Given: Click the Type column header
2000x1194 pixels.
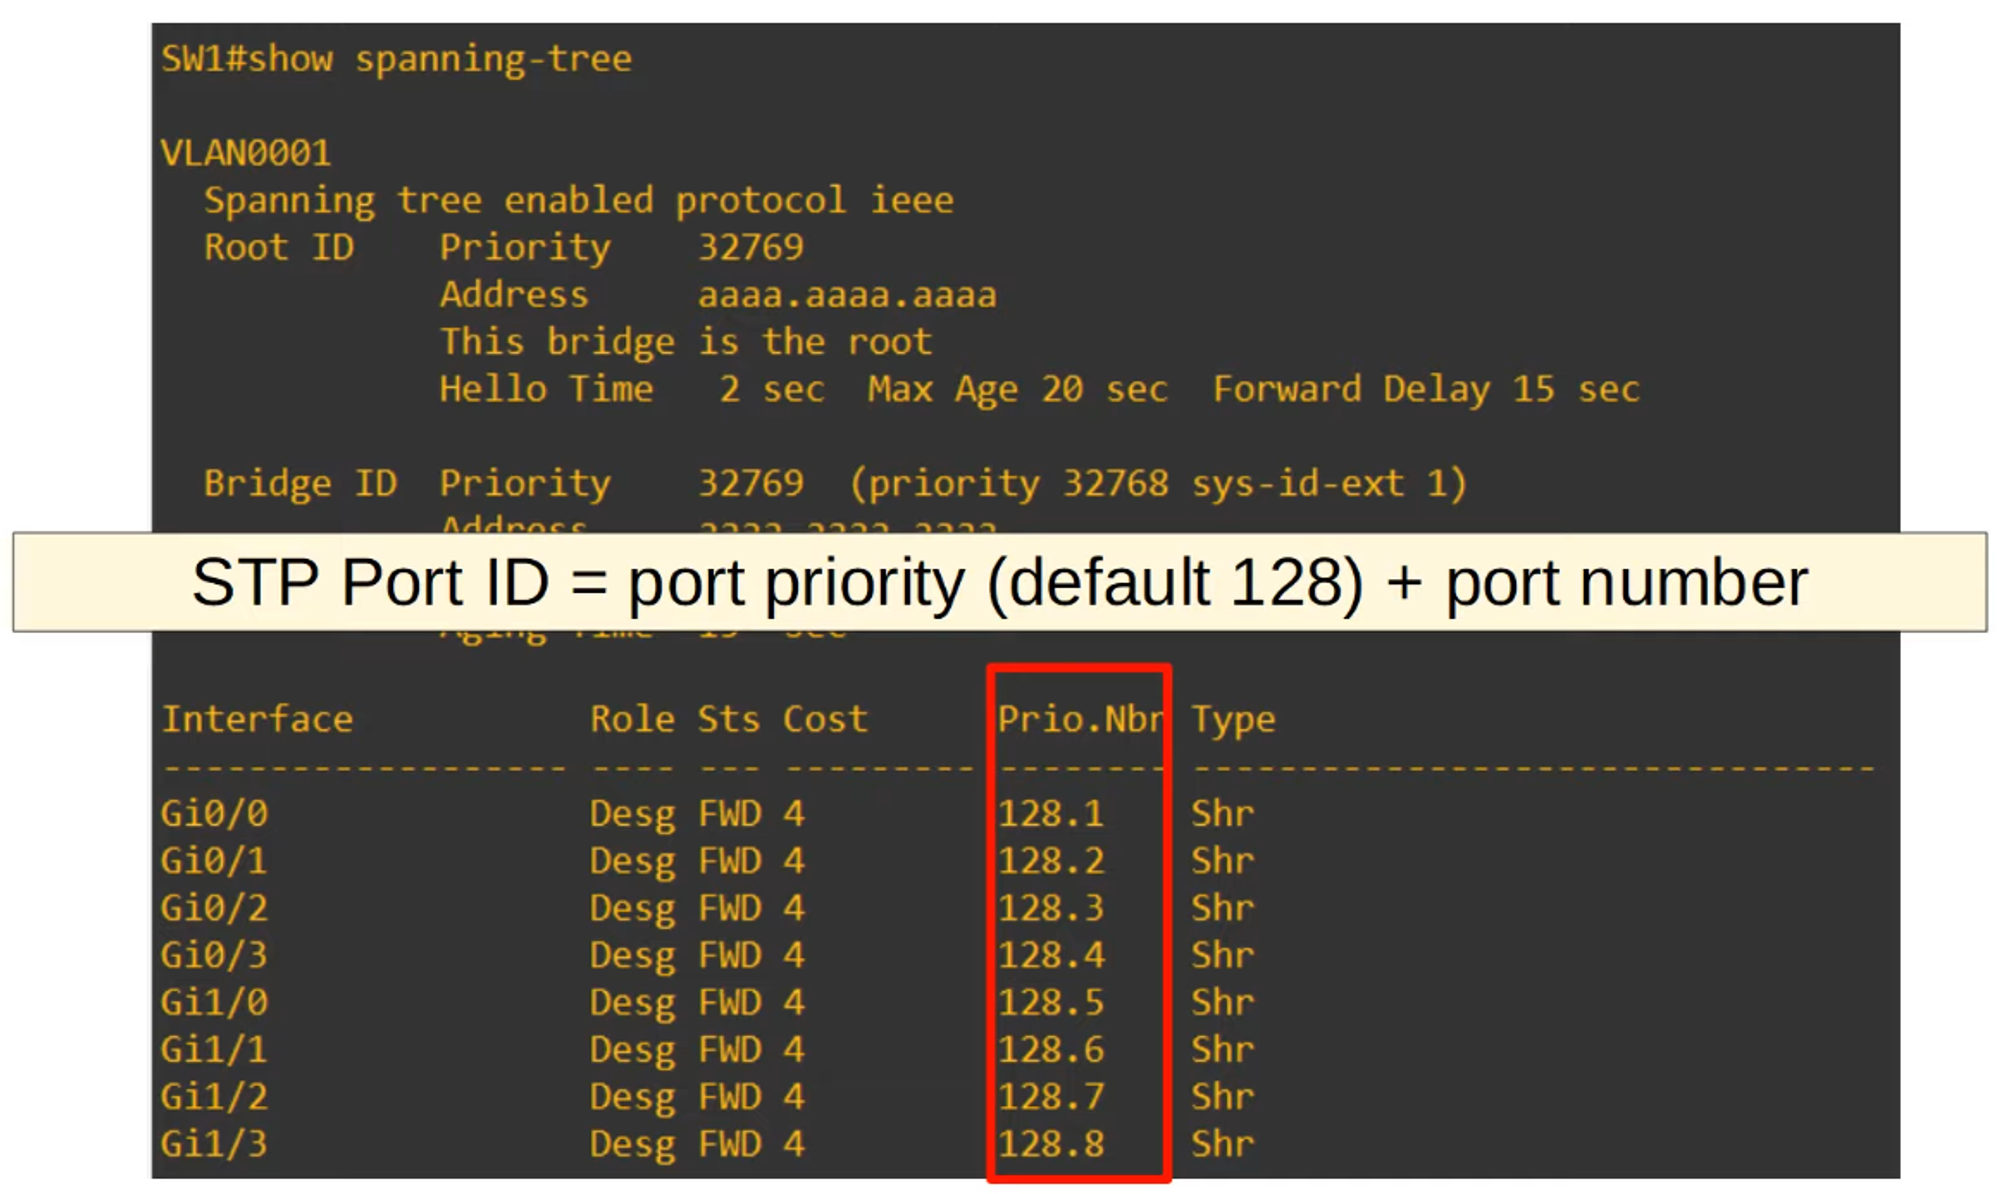Looking at the screenshot, I should 1232,719.
